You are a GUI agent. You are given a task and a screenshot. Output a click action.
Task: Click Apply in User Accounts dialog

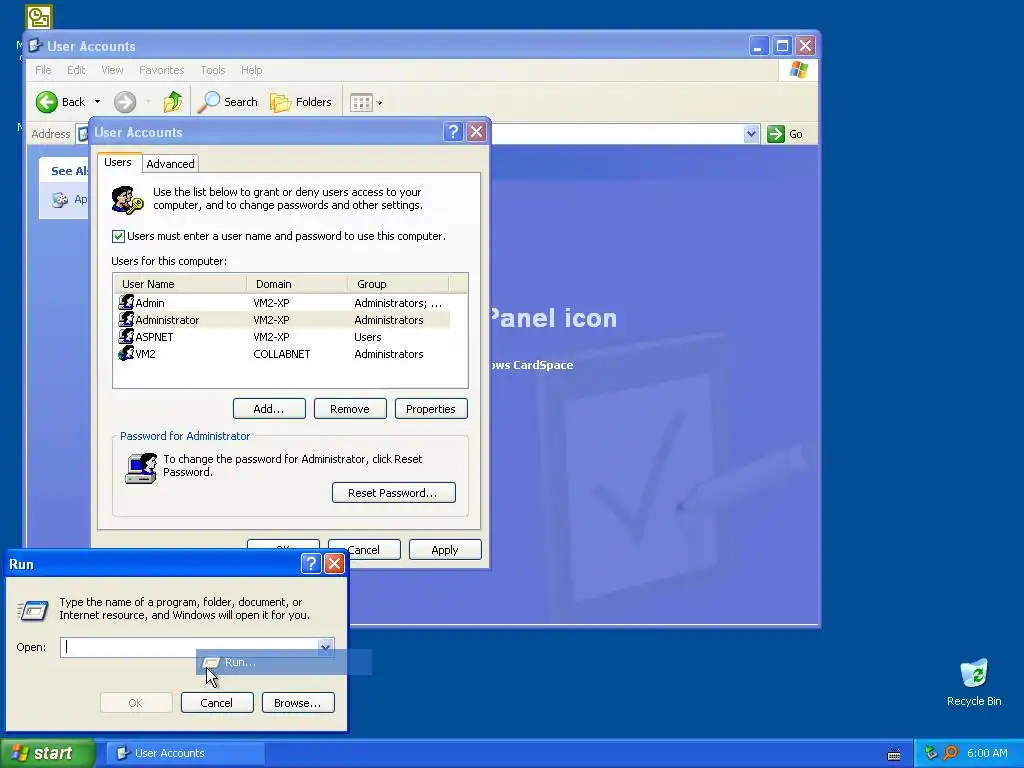click(445, 550)
